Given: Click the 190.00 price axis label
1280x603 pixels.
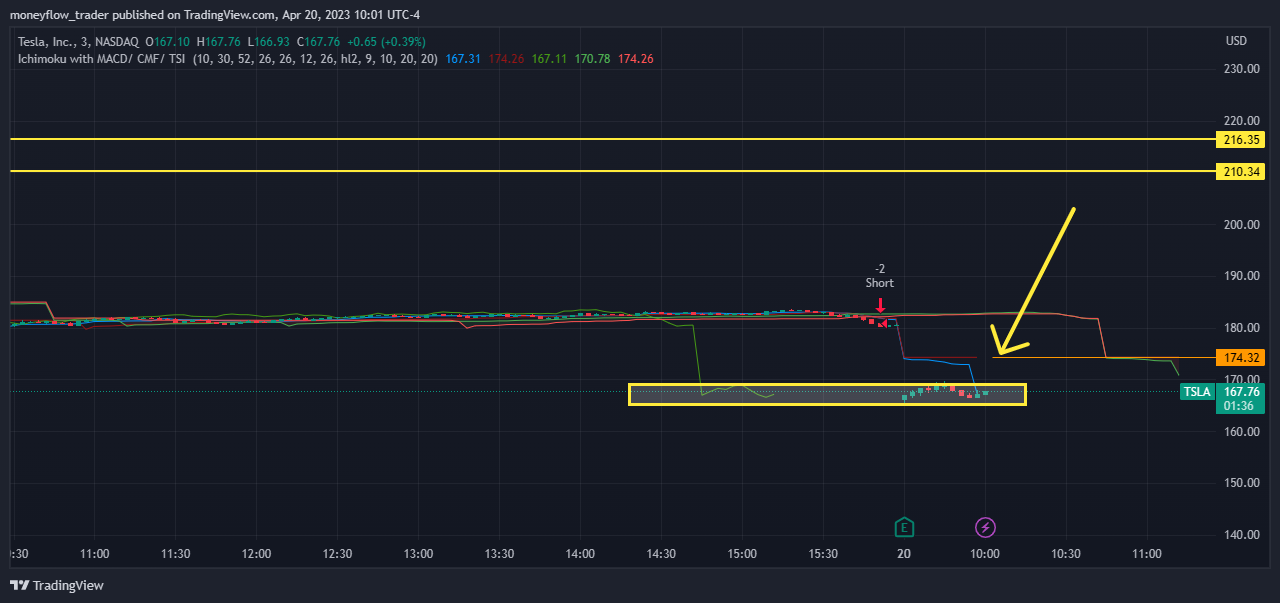Looking at the screenshot, I should point(1240,276).
